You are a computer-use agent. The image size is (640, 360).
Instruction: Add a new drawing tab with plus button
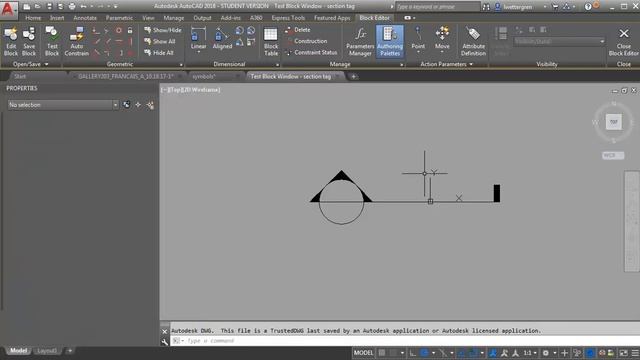pos(353,76)
